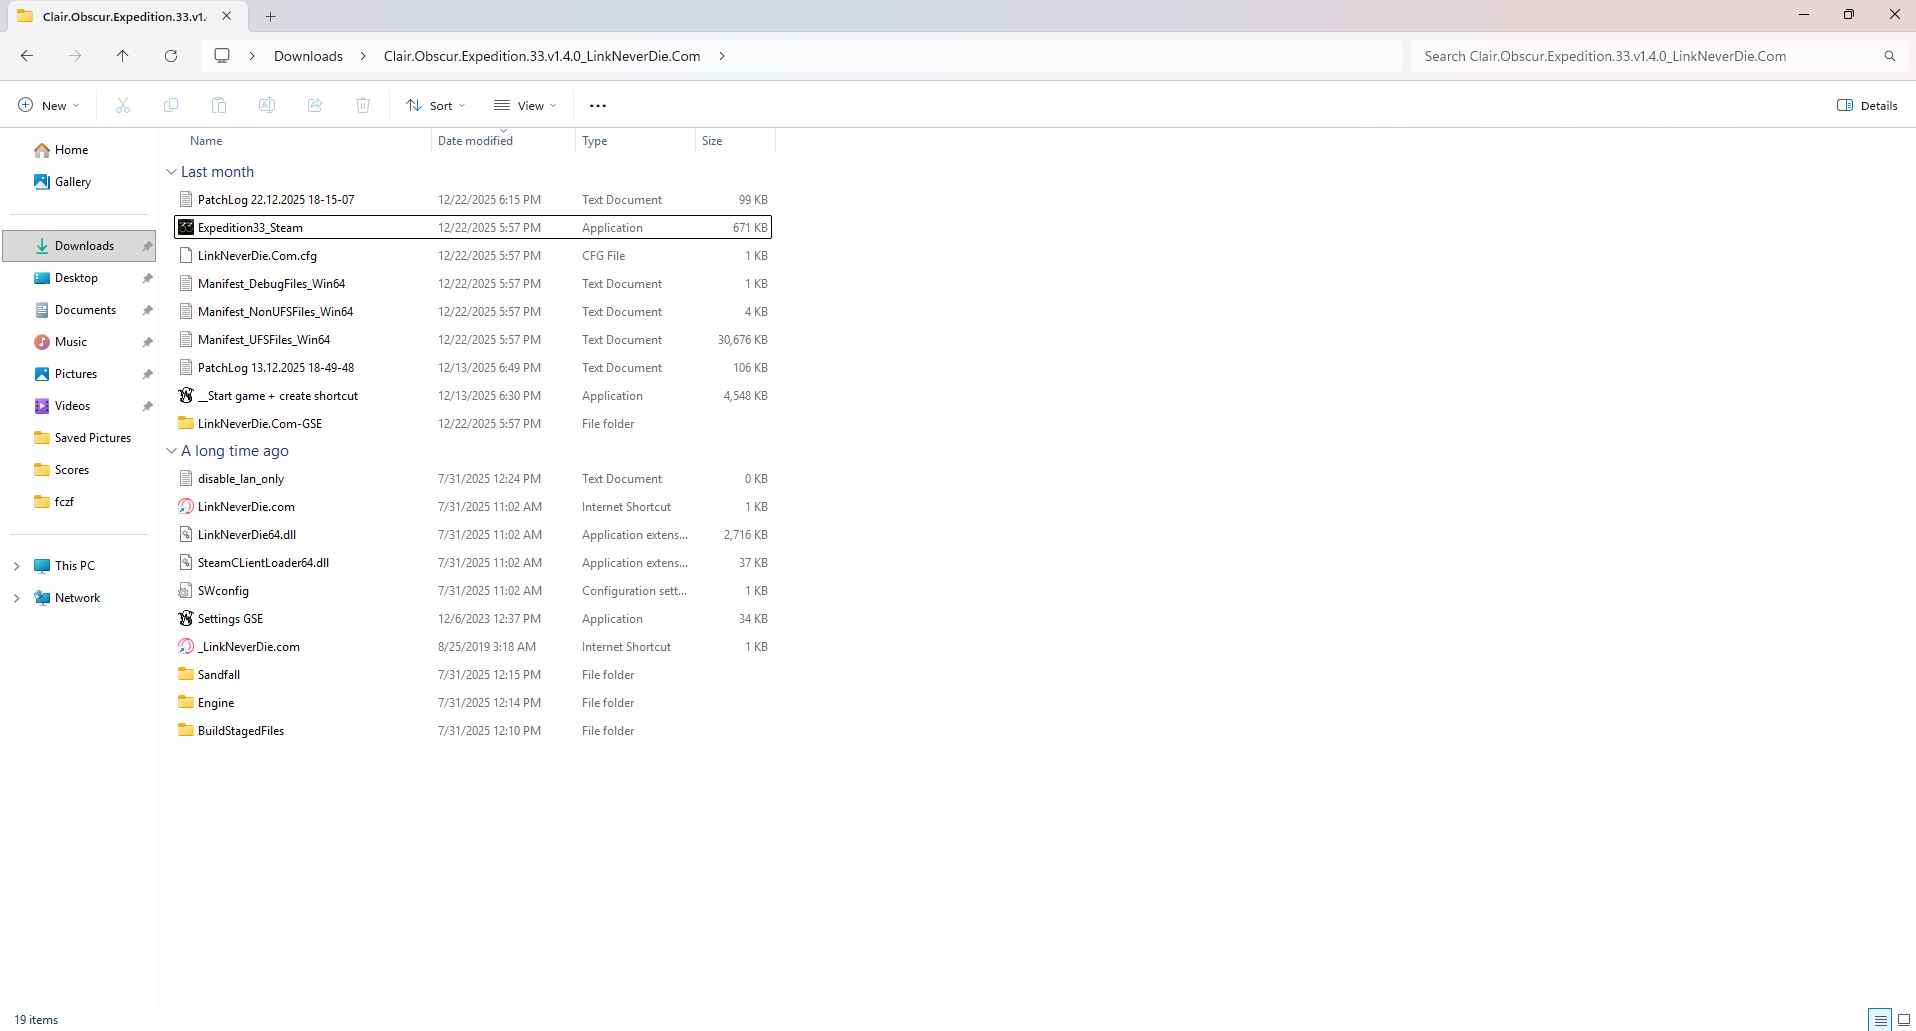The height and width of the screenshot is (1031, 1916).
Task: Open the See more three-dots menu
Action: click(x=598, y=105)
